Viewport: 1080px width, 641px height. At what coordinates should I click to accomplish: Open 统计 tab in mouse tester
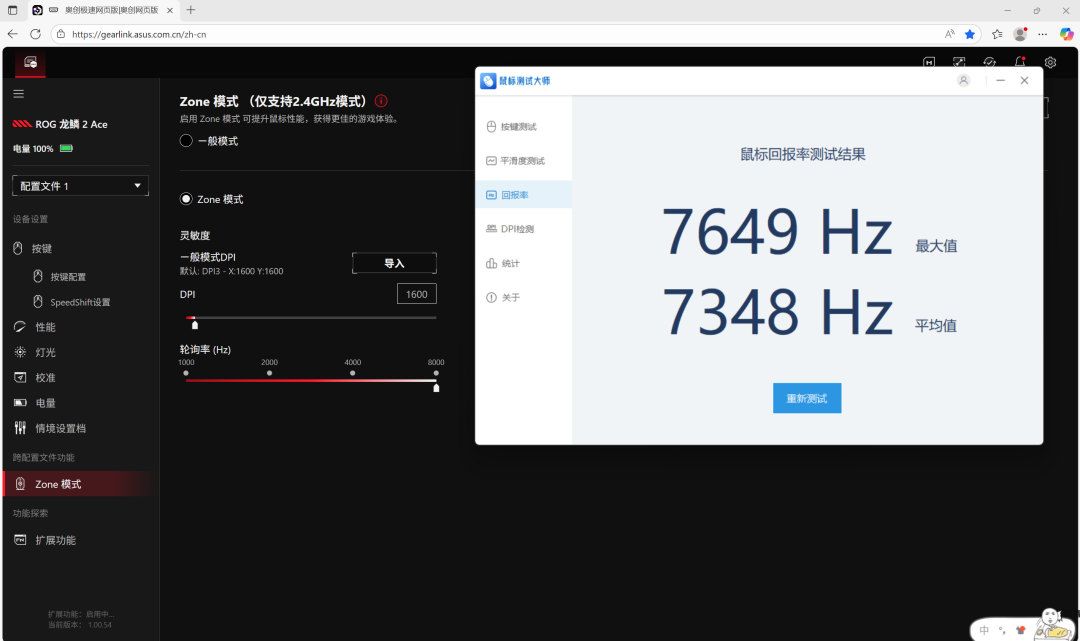pyautogui.click(x=523, y=263)
